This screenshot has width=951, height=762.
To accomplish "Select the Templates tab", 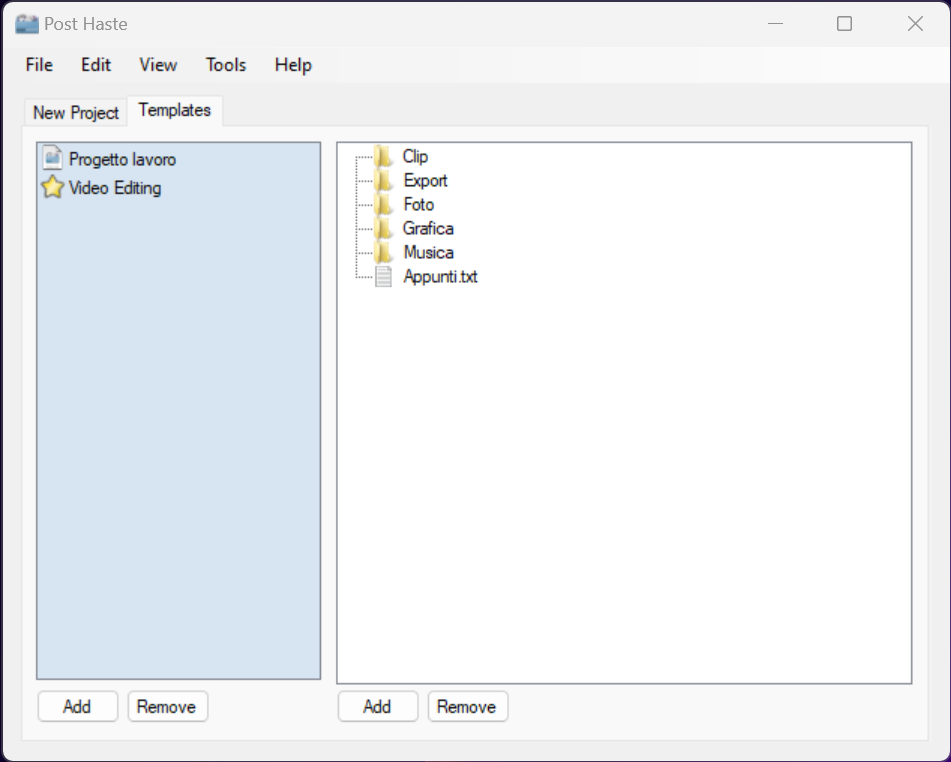I will pyautogui.click(x=175, y=110).
